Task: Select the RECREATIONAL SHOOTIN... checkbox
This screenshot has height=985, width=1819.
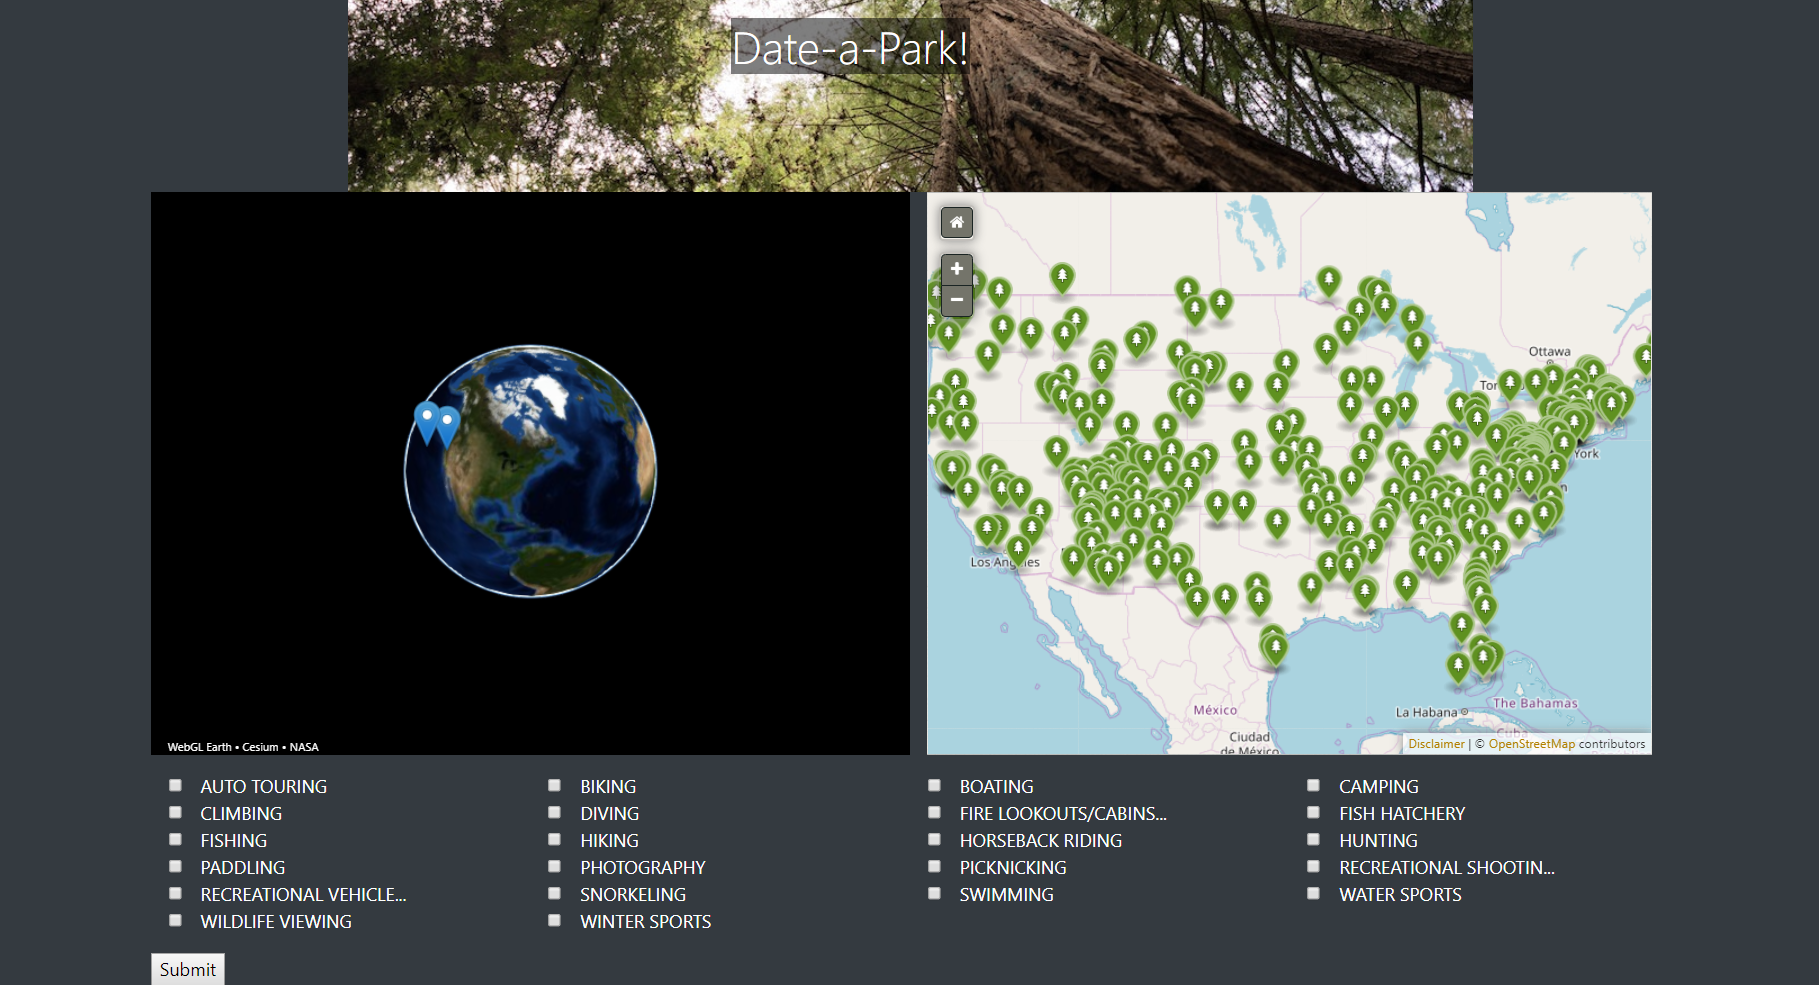Action: 1313,867
